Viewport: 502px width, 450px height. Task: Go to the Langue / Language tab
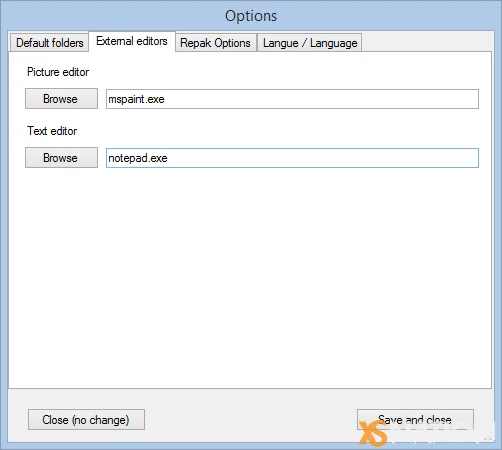click(310, 43)
